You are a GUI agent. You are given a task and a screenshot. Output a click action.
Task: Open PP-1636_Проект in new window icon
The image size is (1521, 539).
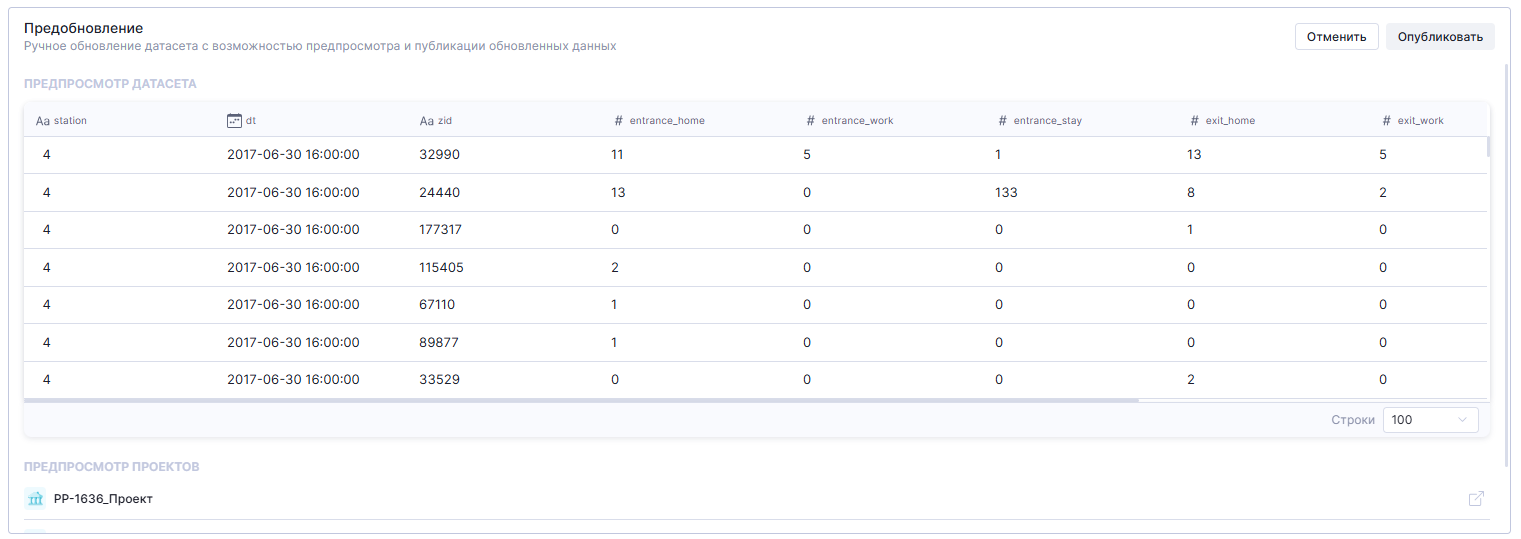pos(1476,499)
